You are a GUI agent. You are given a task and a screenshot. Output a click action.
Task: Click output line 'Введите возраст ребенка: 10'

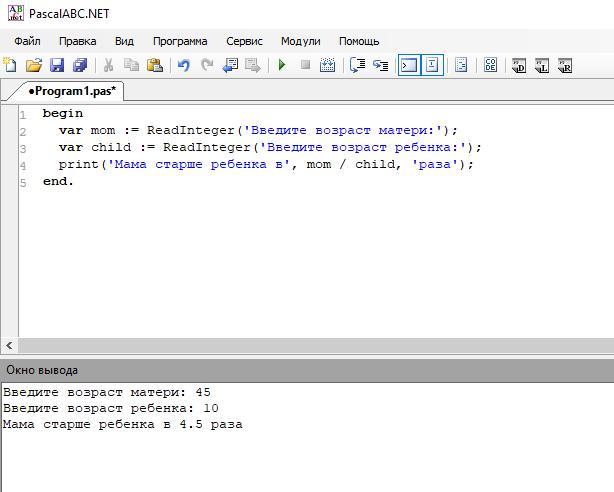111,408
